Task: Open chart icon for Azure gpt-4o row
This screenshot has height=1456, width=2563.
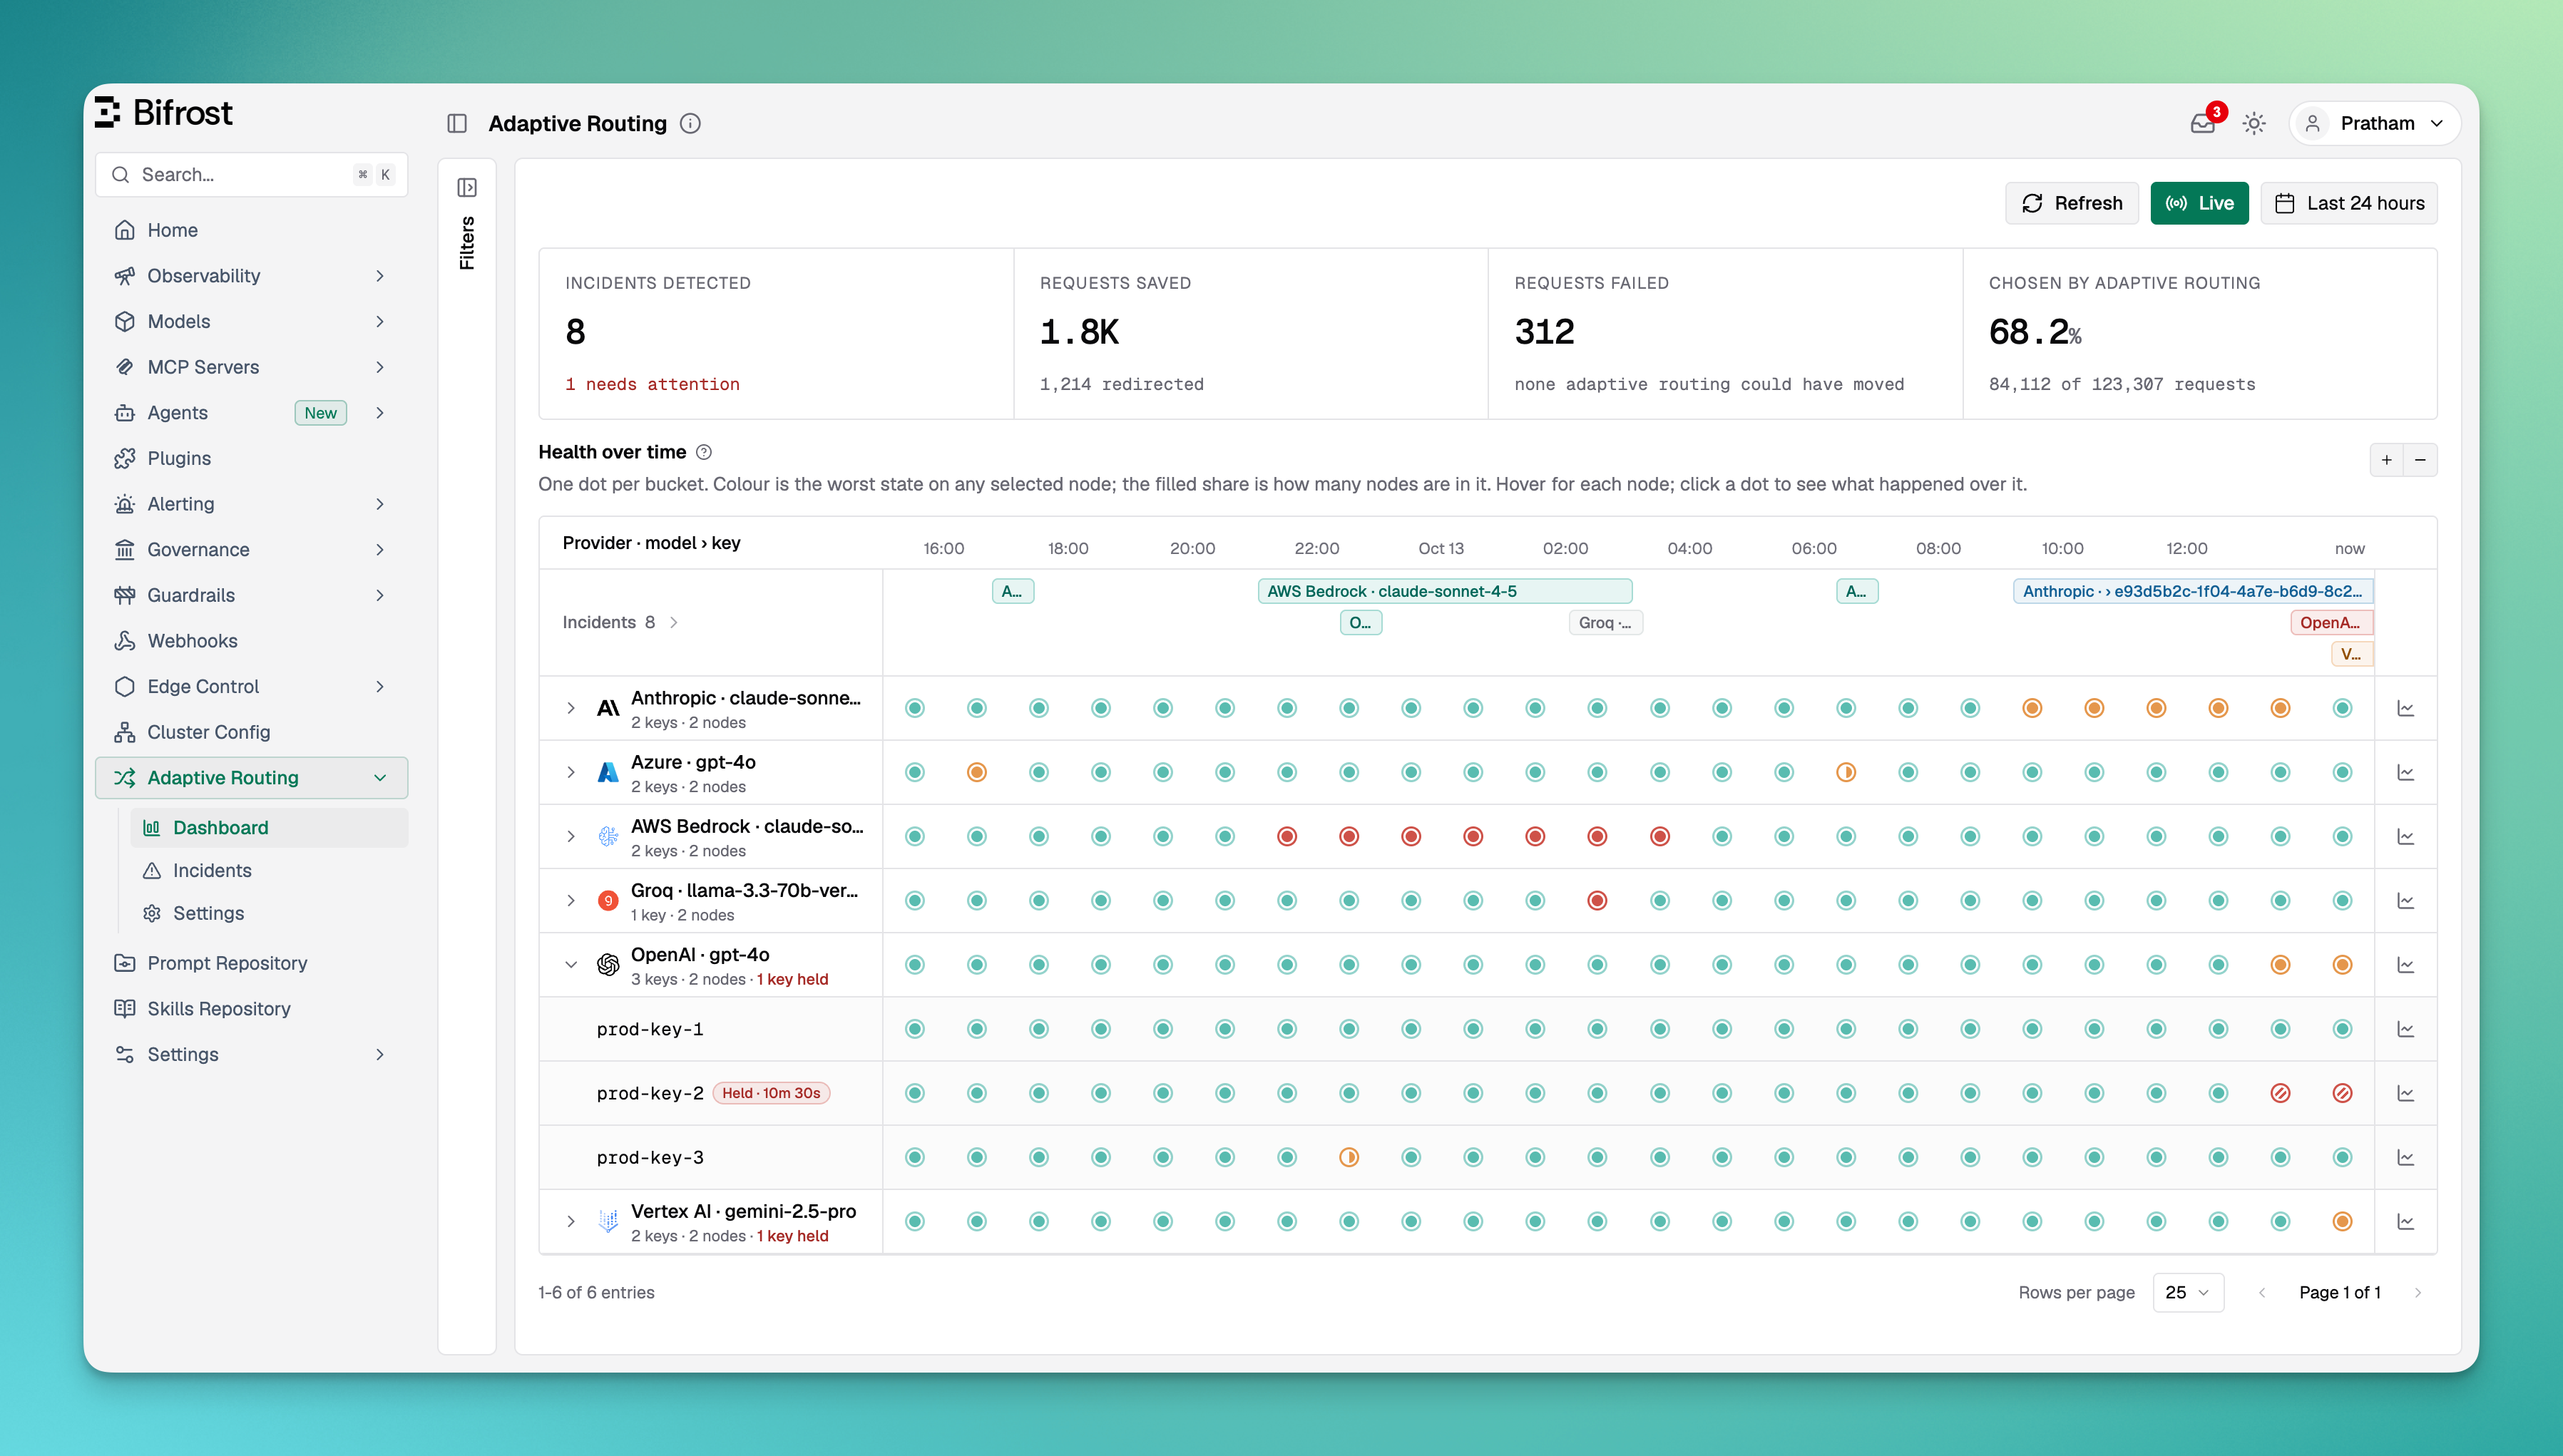Action: point(2406,772)
